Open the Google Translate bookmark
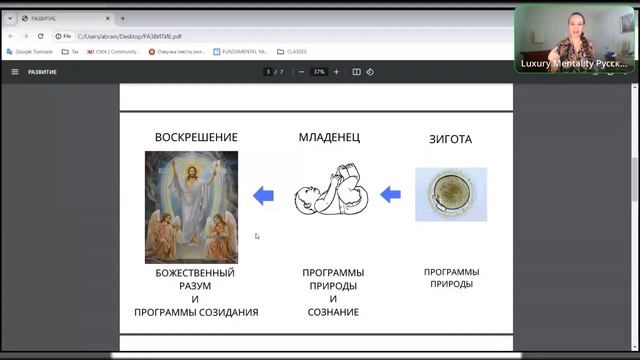The width and height of the screenshot is (640, 360). pos(30,52)
